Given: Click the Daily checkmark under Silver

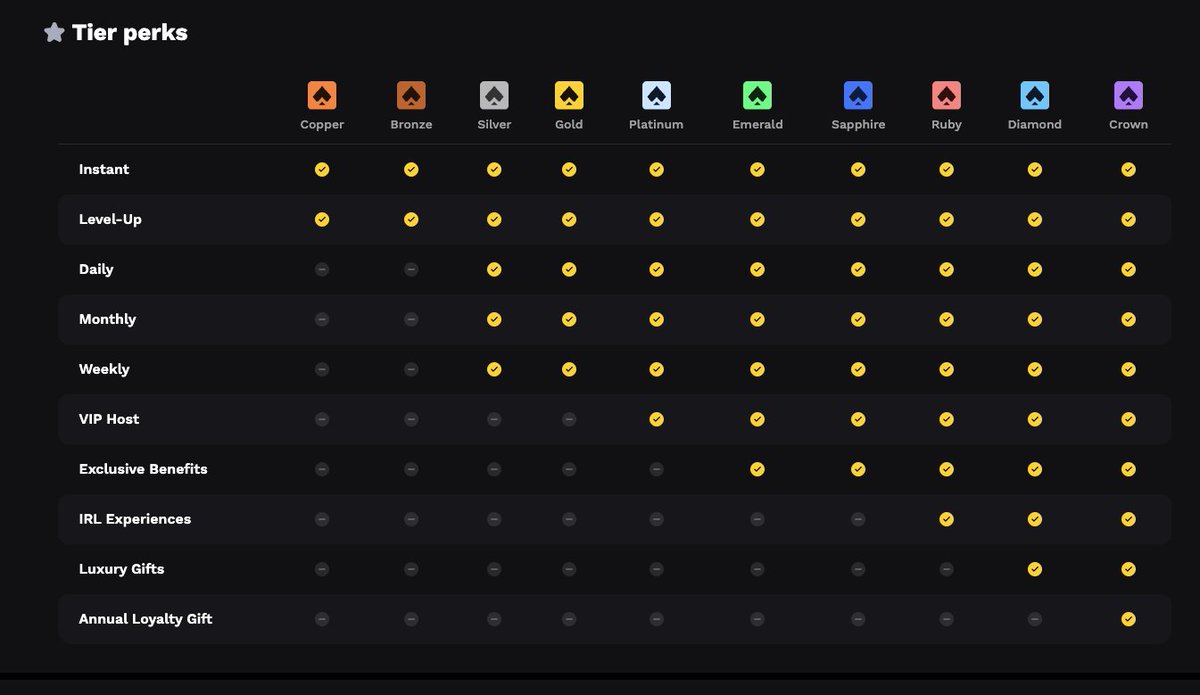Looking at the screenshot, I should 494,270.
